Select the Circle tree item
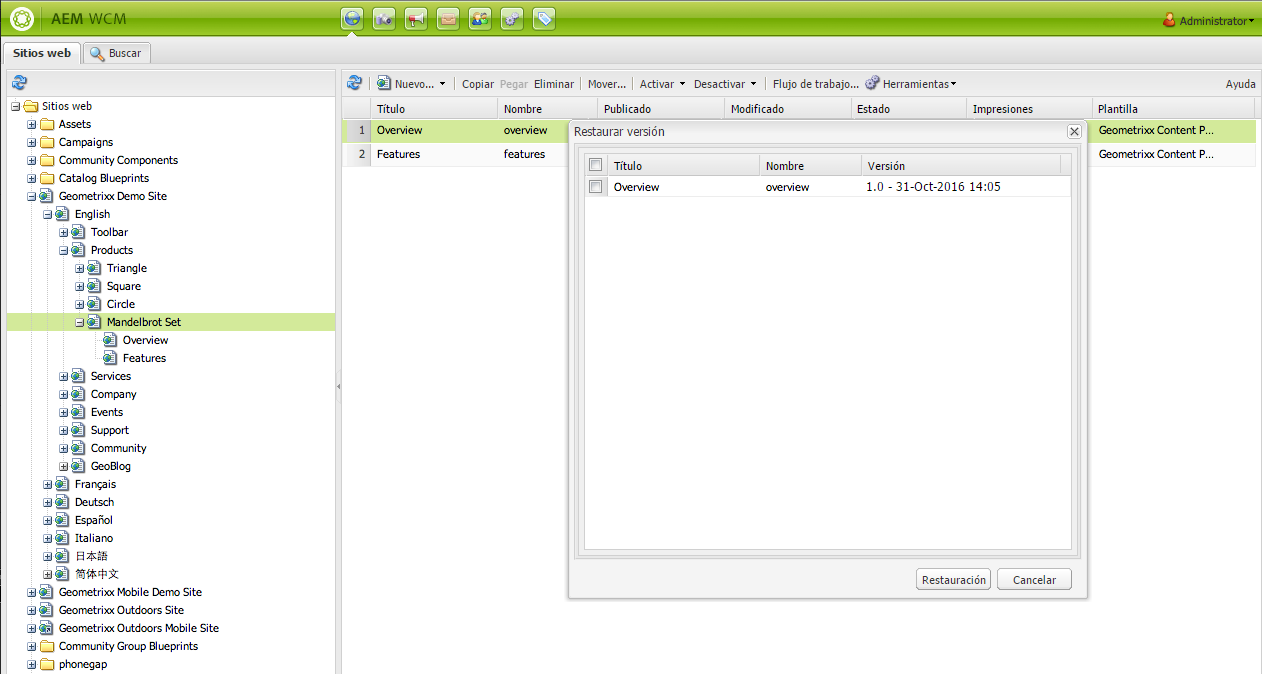The height and width of the screenshot is (674, 1262). click(x=121, y=304)
